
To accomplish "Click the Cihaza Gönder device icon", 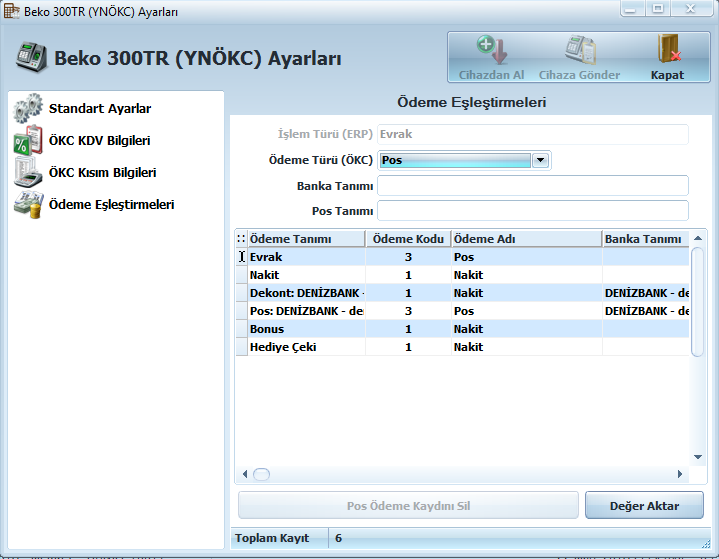I will tap(579, 49).
